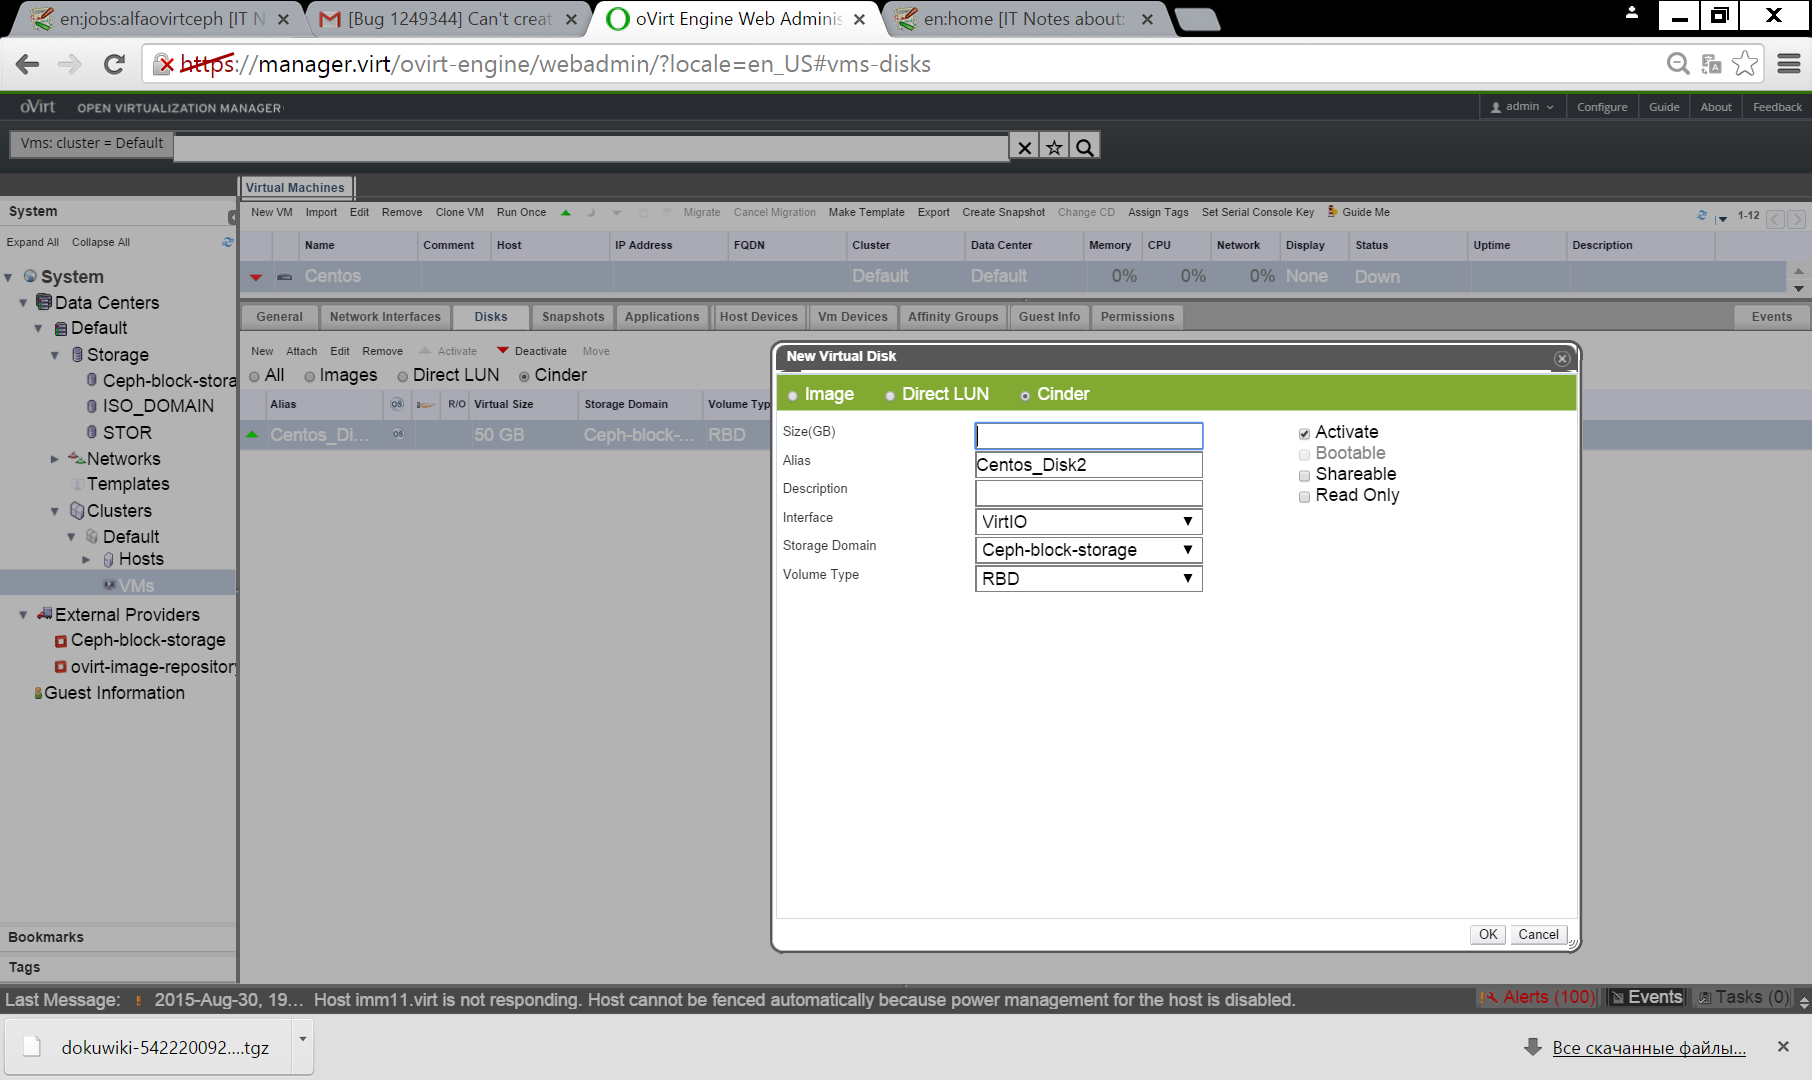Switch to Bug 1249344 browser tab
Screen dimensions: 1812x1080
pos(449,19)
